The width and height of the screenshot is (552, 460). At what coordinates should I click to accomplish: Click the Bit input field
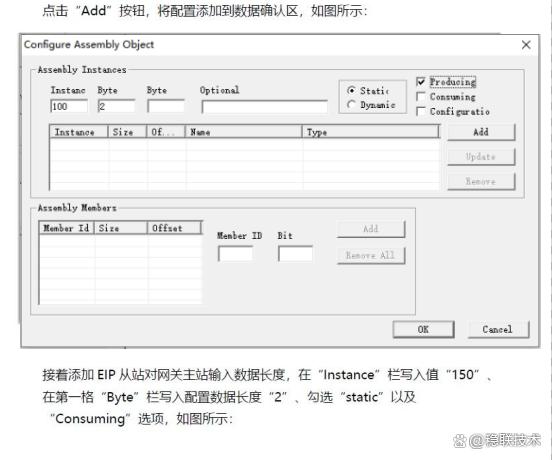tap(295, 254)
